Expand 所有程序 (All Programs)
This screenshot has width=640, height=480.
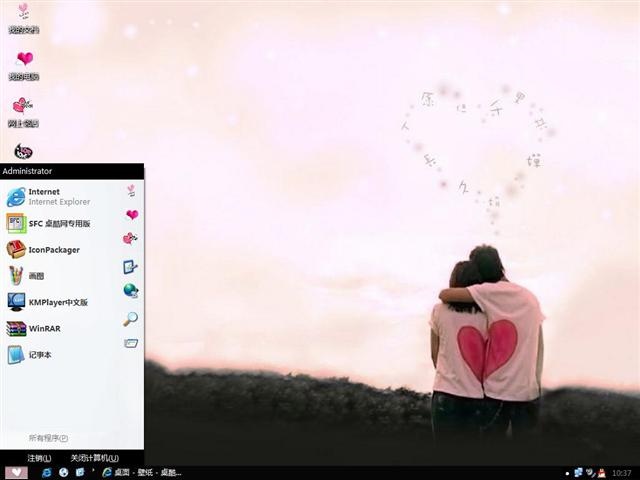48,438
